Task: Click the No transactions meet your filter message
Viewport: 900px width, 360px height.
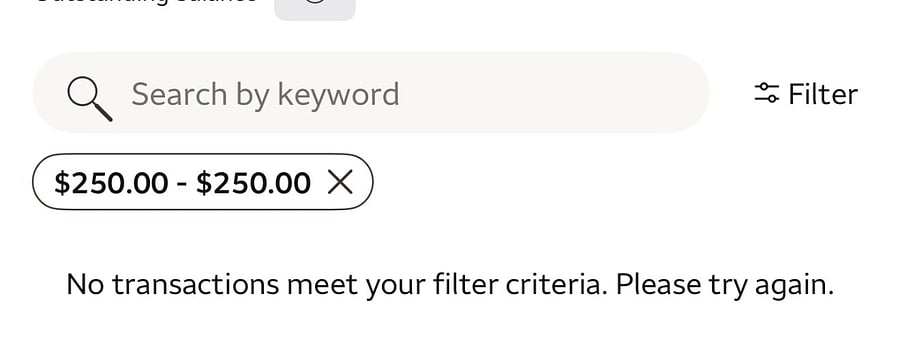Action: 450,285
